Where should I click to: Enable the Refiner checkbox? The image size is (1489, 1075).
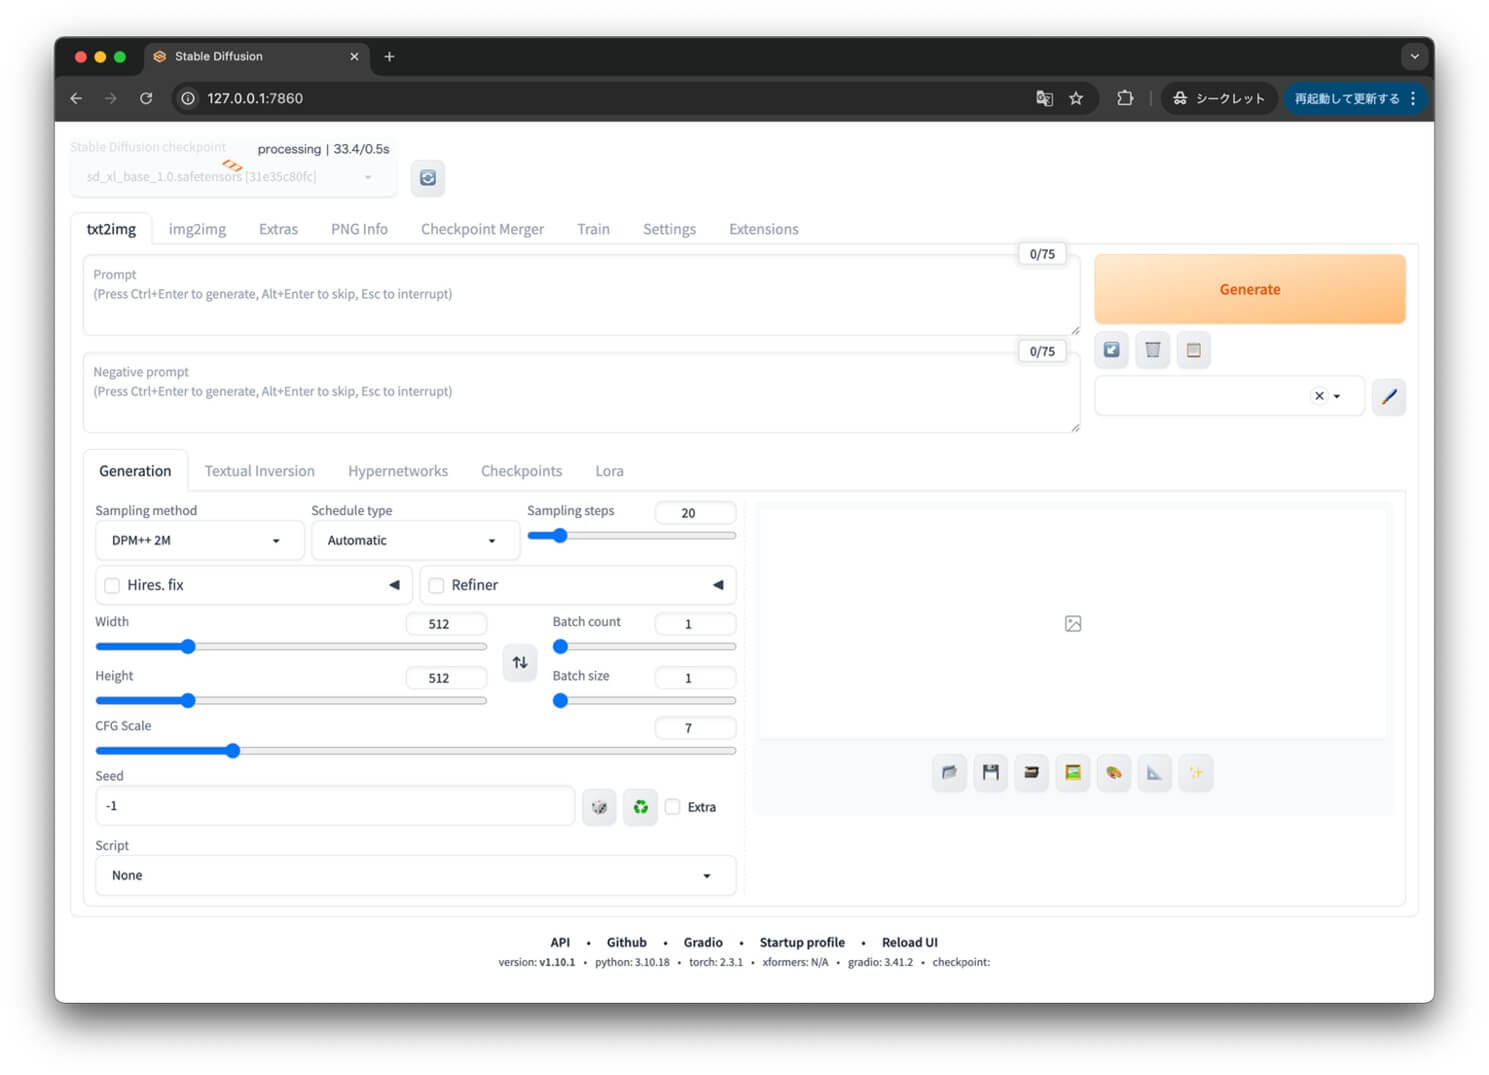[436, 586]
